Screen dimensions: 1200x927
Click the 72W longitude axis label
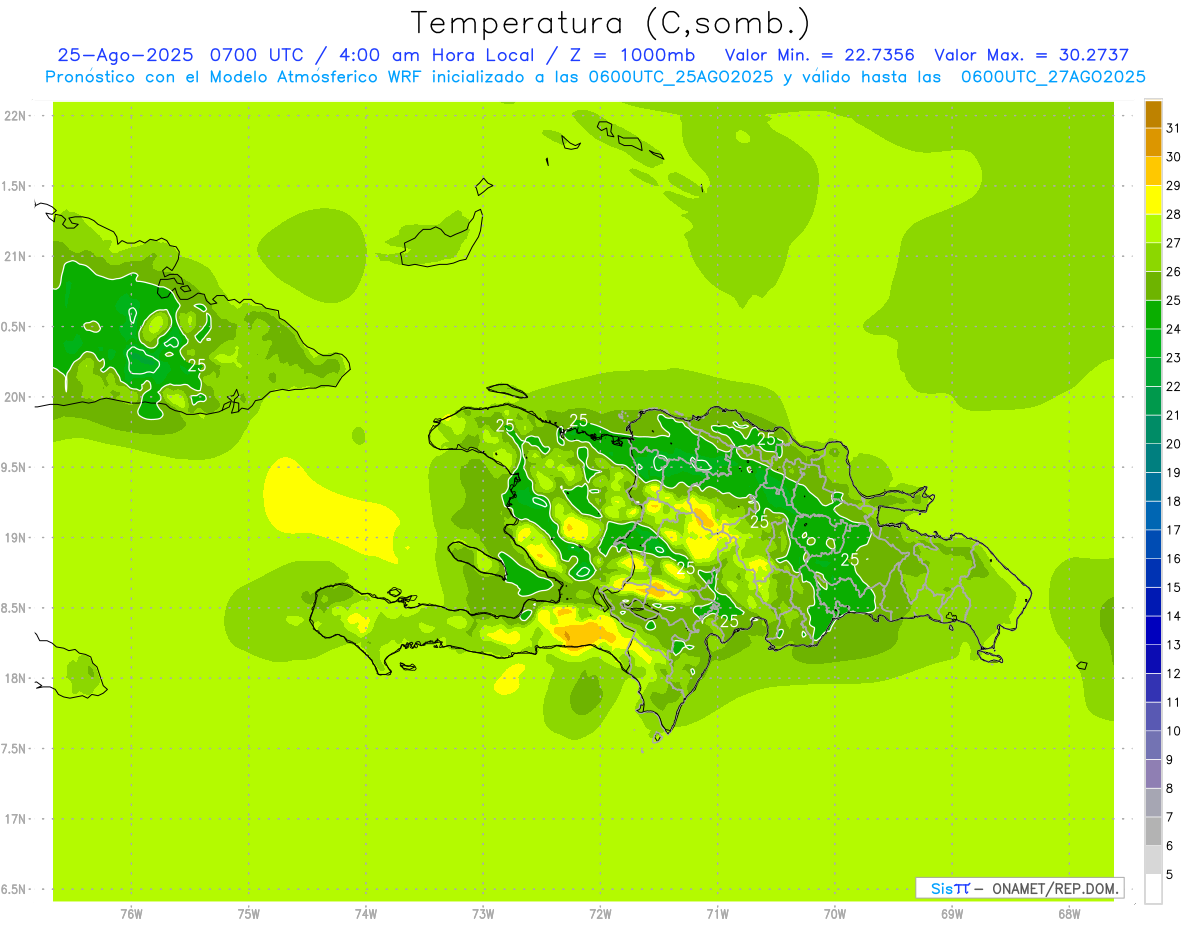click(600, 913)
